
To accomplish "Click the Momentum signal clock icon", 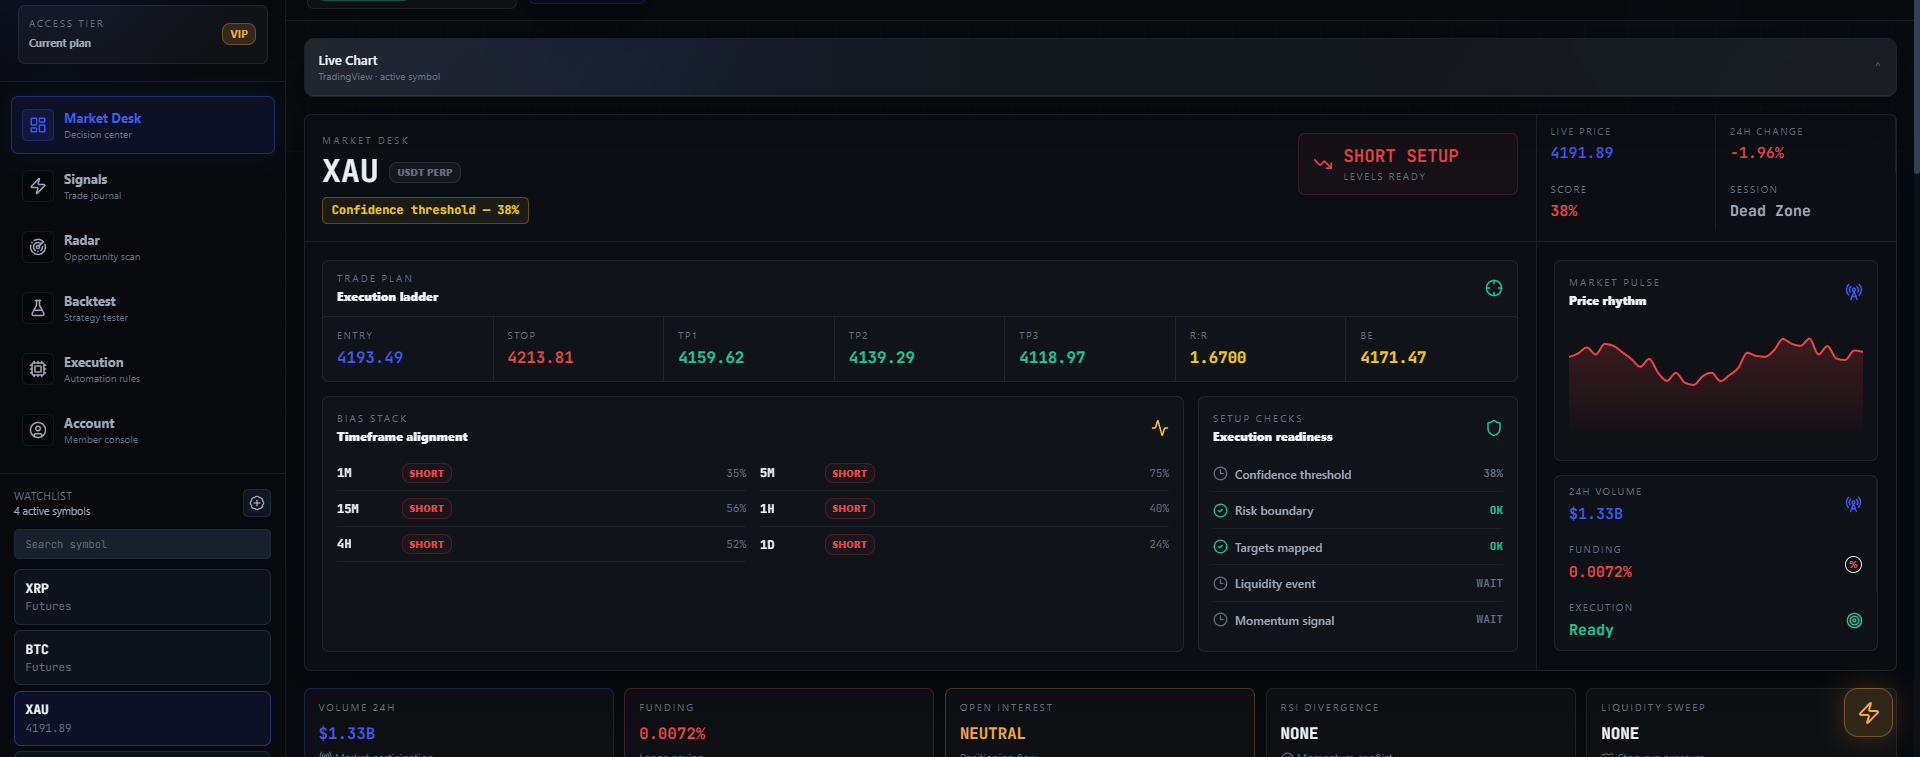I will point(1220,620).
